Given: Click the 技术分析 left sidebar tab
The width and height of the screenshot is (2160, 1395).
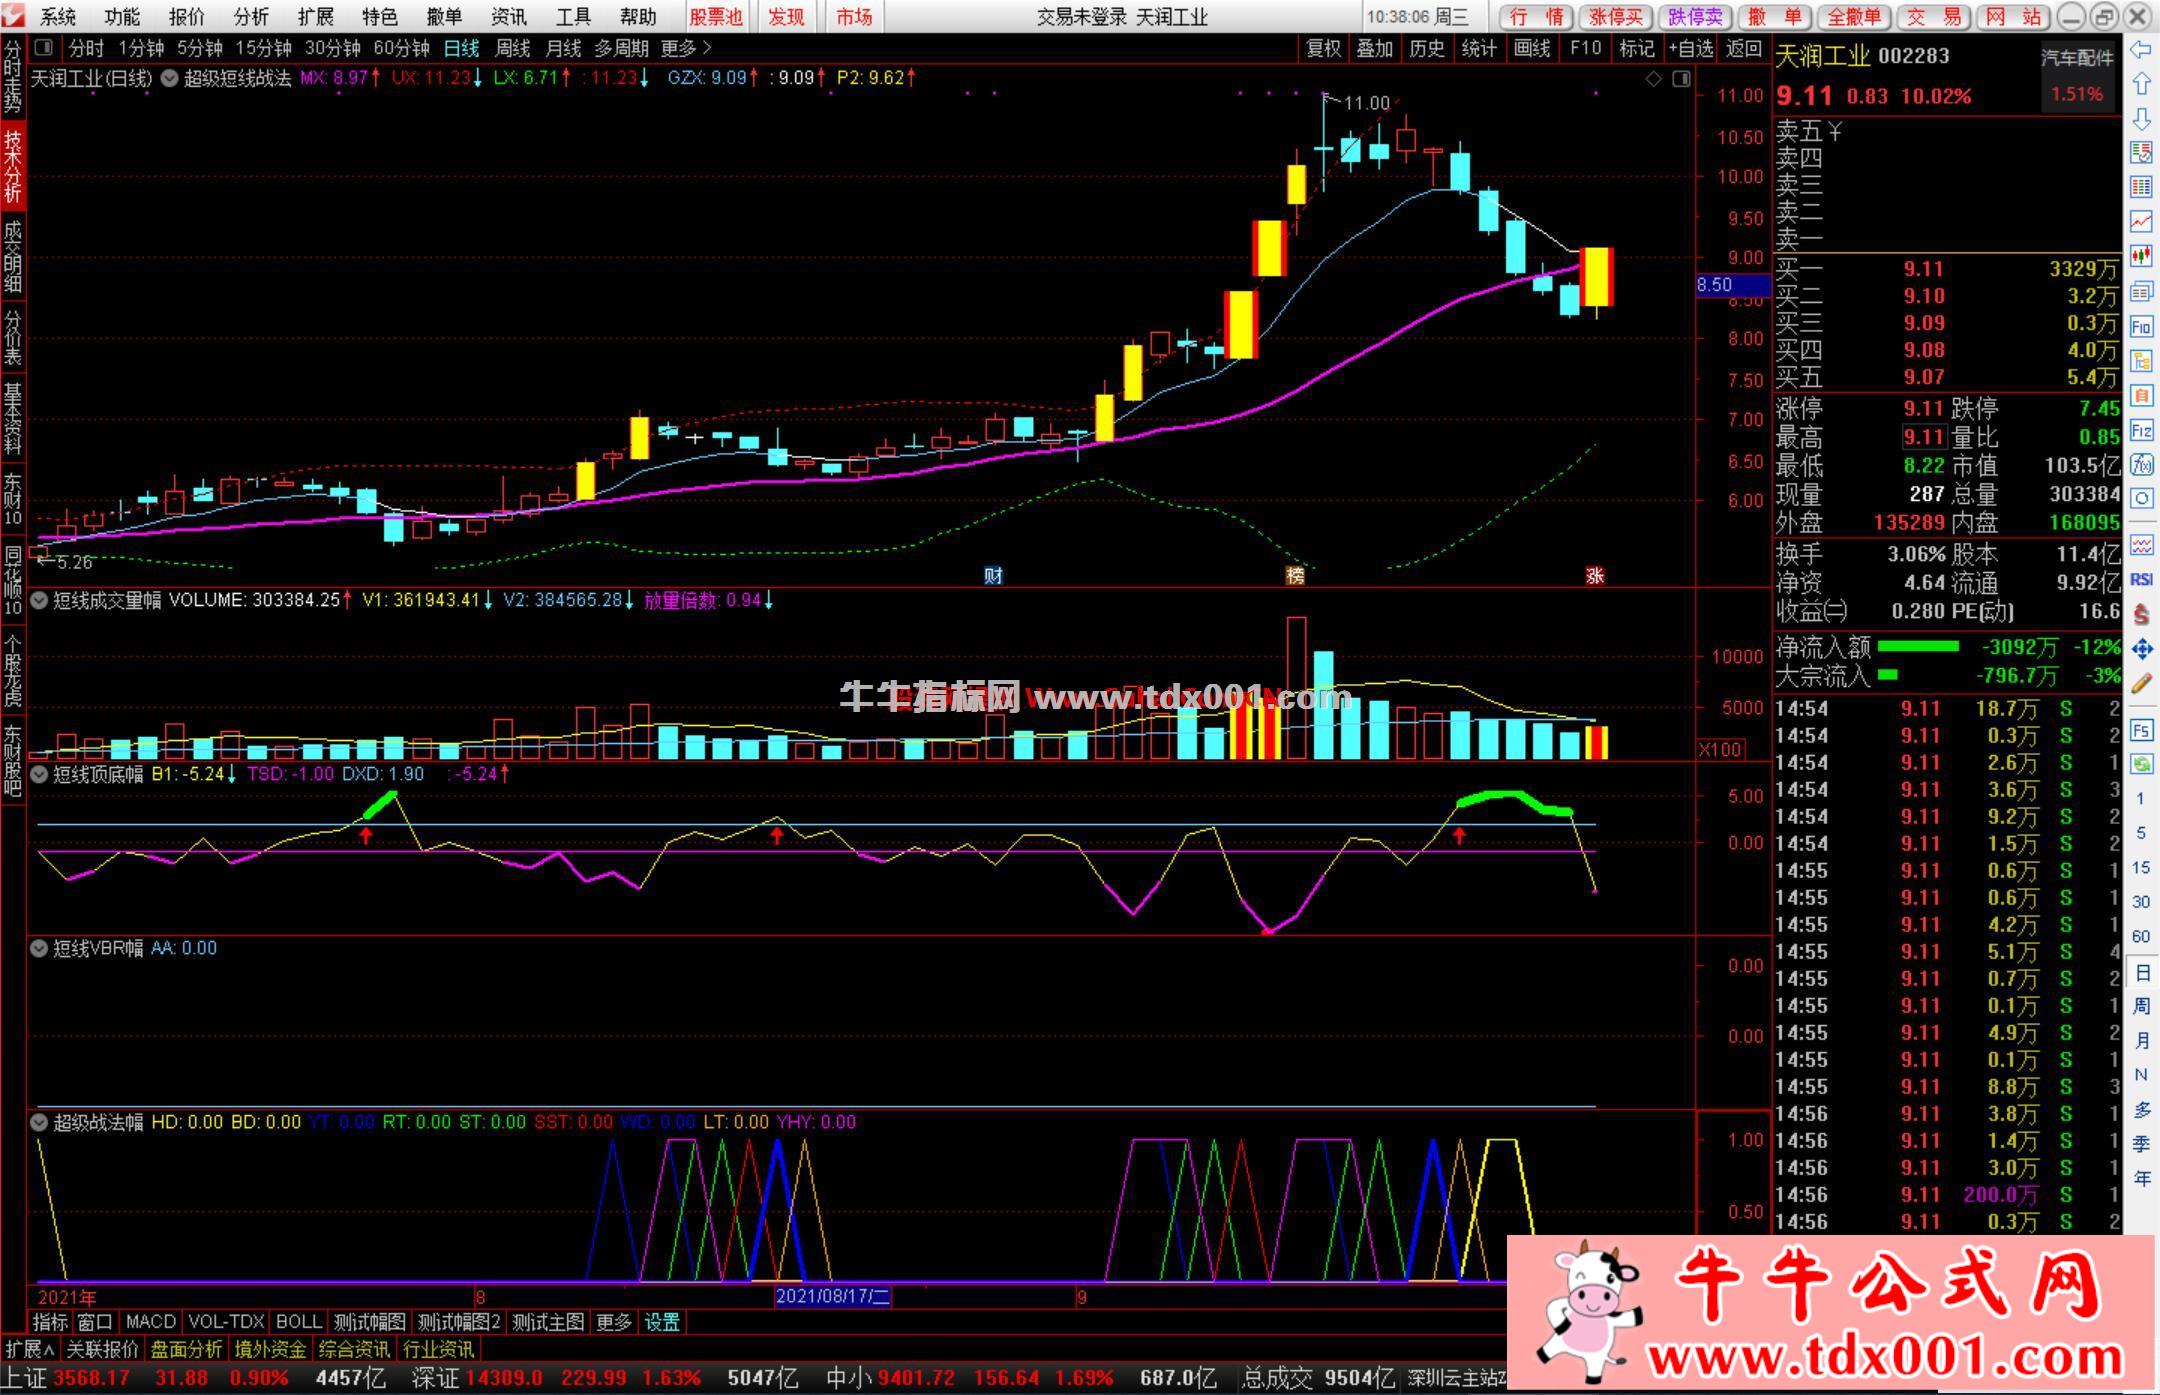Looking at the screenshot, I should pyautogui.click(x=12, y=167).
